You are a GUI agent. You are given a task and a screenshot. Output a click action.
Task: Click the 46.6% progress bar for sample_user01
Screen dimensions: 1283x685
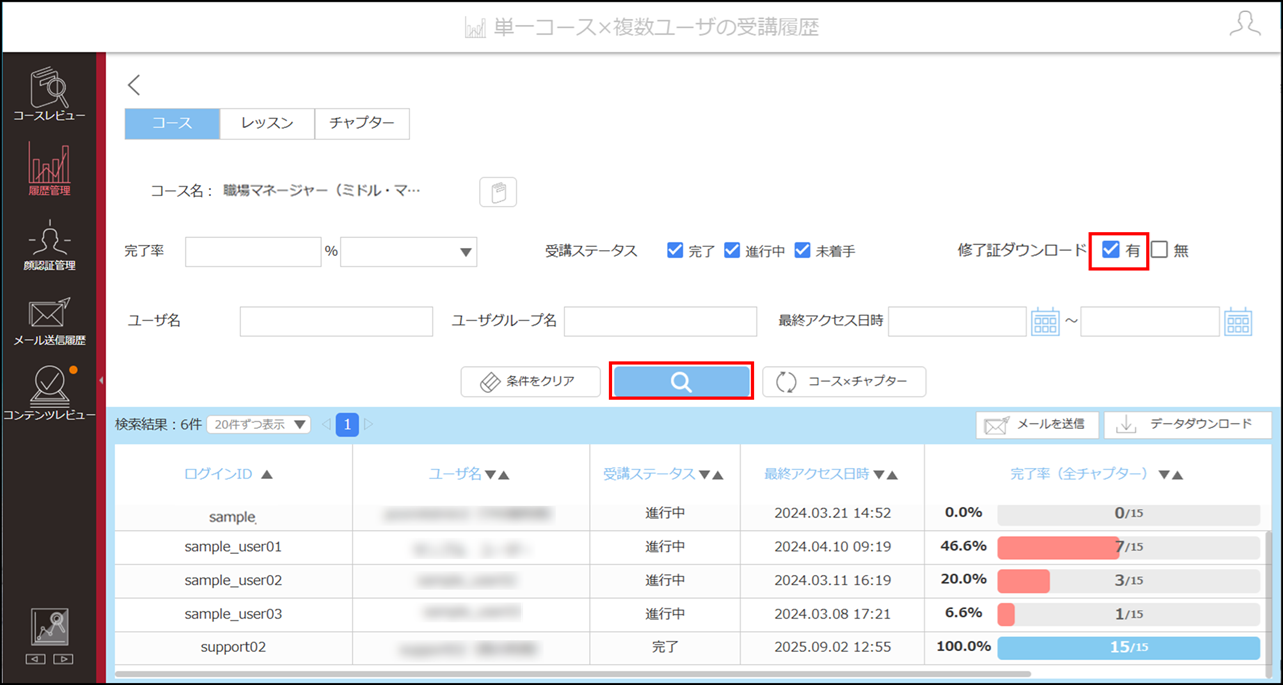pos(1129,547)
